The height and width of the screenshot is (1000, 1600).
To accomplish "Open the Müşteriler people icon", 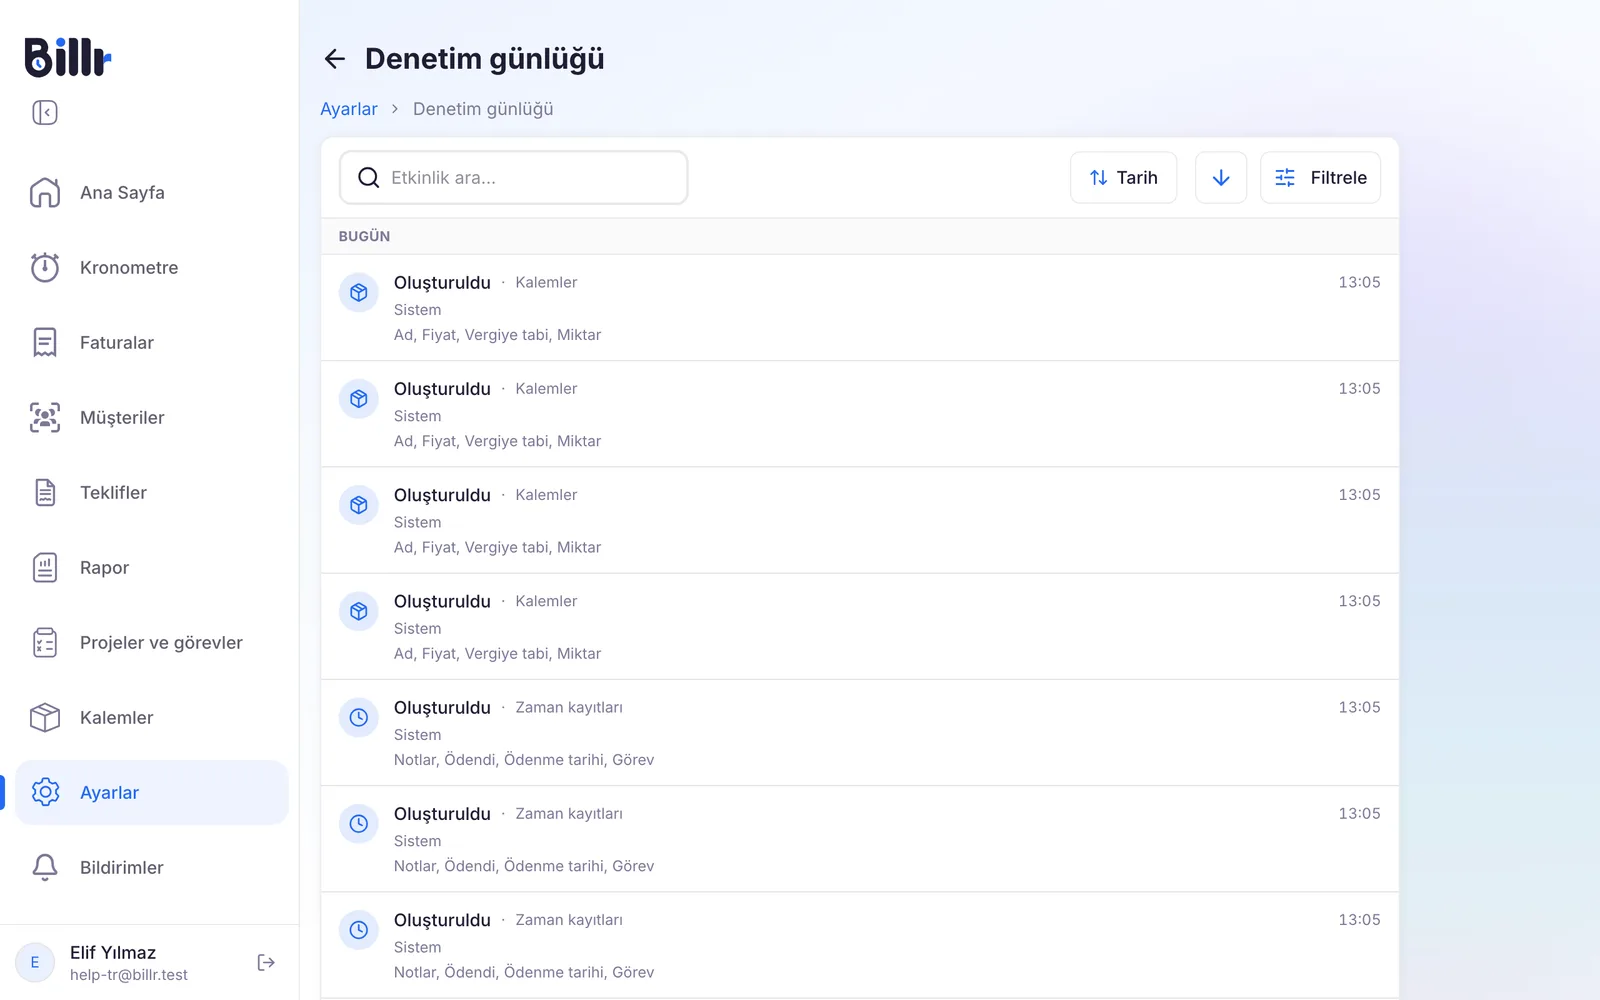I will 45,417.
